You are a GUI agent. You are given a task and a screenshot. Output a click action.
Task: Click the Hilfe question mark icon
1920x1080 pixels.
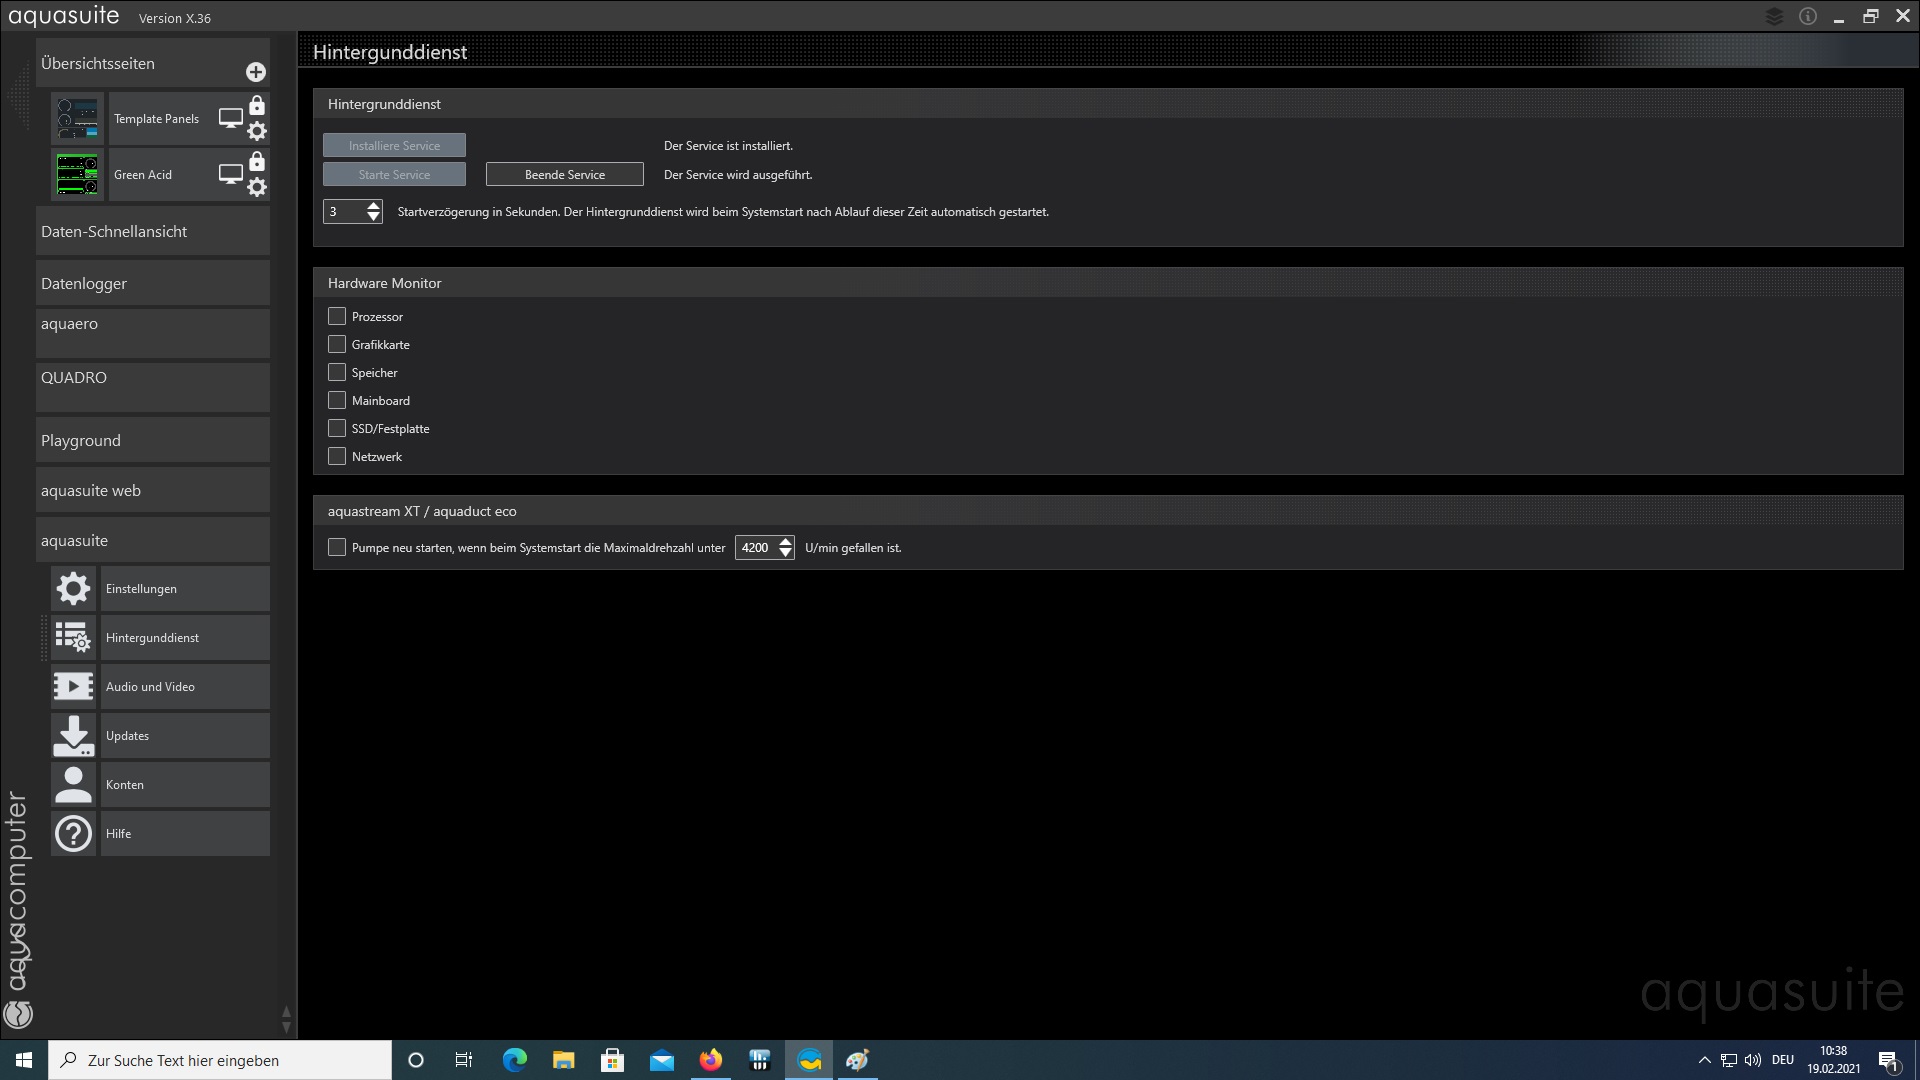pos(73,834)
